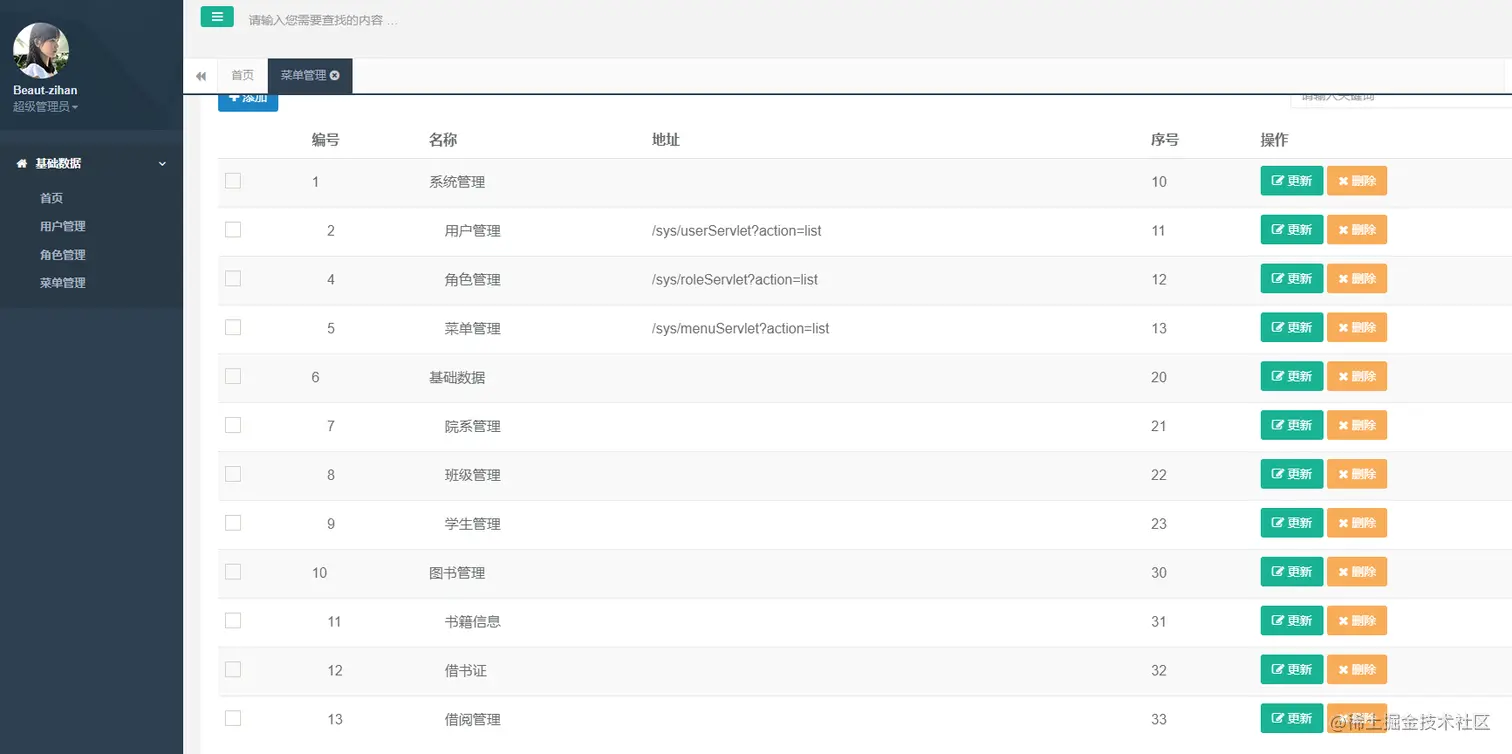Select the 菜单管理 tab label

coord(303,75)
